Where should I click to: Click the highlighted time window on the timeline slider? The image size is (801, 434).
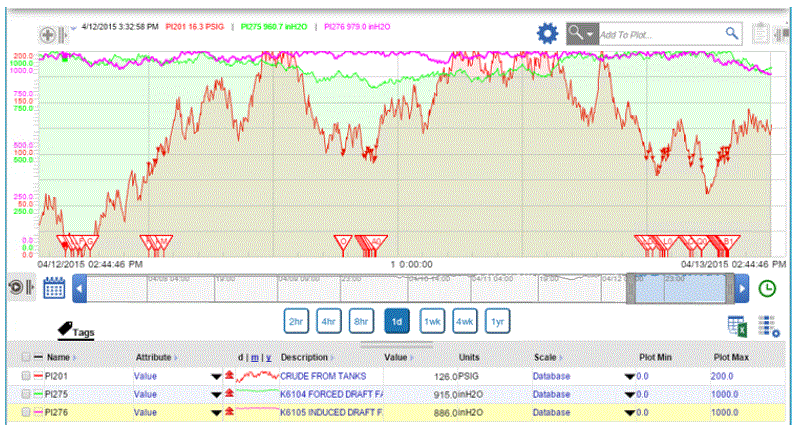click(680, 289)
